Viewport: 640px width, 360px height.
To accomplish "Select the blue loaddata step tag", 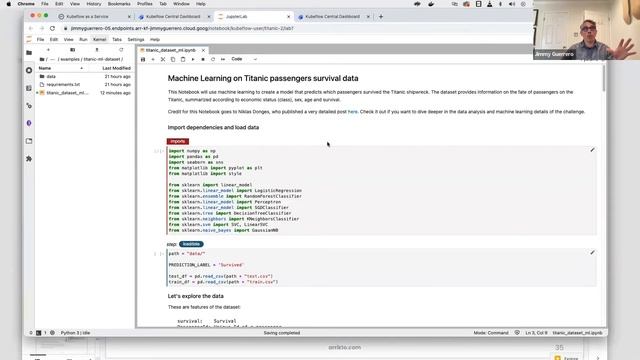I will (x=191, y=244).
